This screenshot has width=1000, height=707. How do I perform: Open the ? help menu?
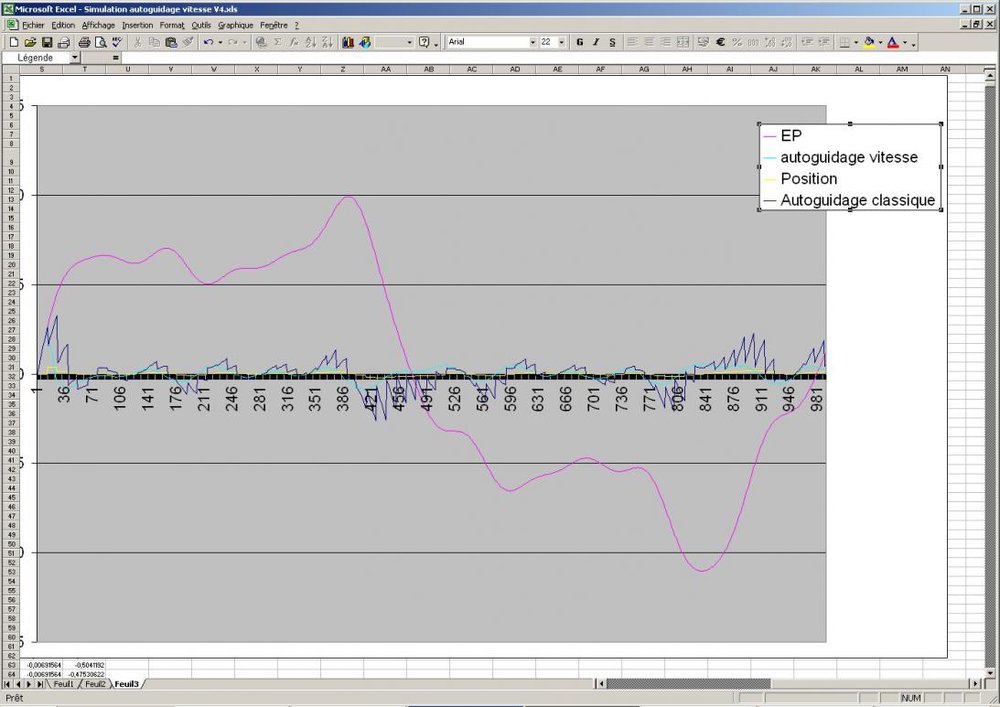coord(297,25)
